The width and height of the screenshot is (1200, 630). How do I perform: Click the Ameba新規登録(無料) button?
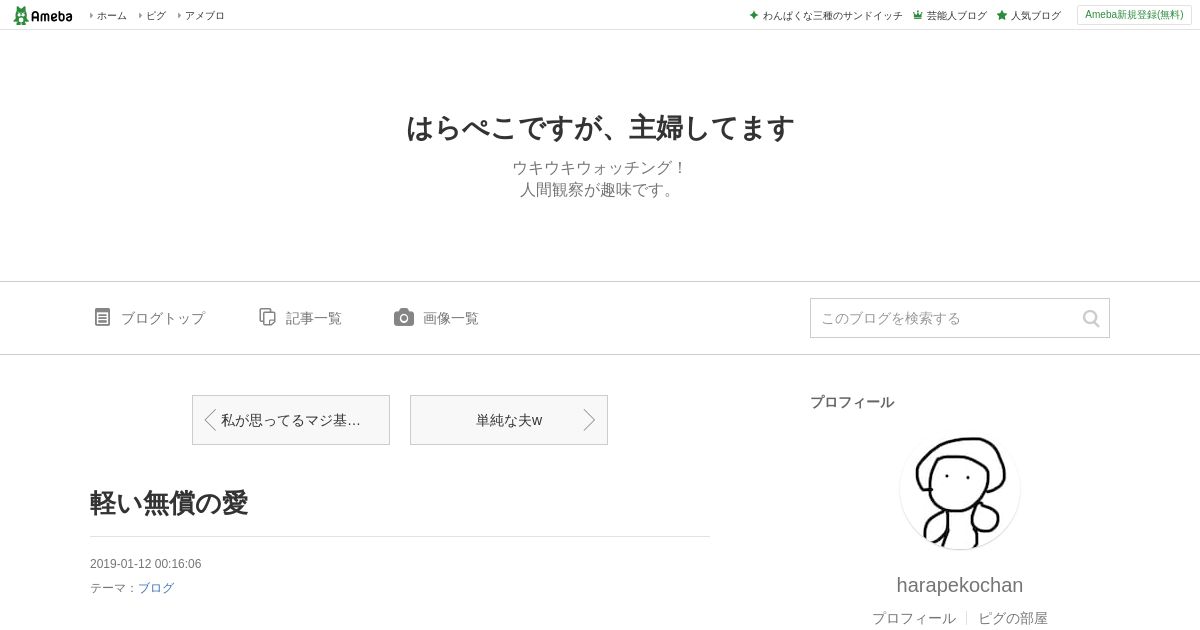click(1134, 15)
